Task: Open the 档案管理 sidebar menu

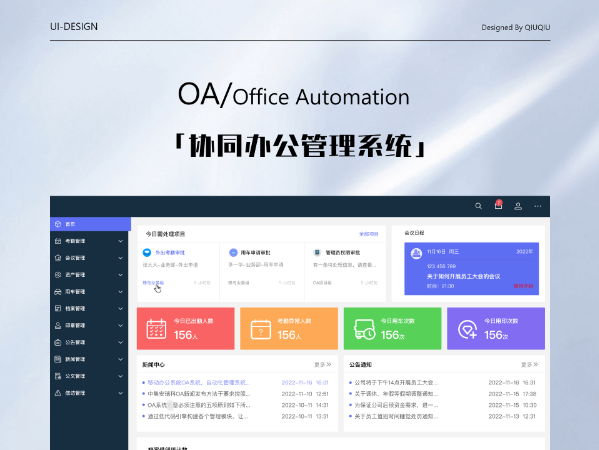Action: click(x=89, y=309)
